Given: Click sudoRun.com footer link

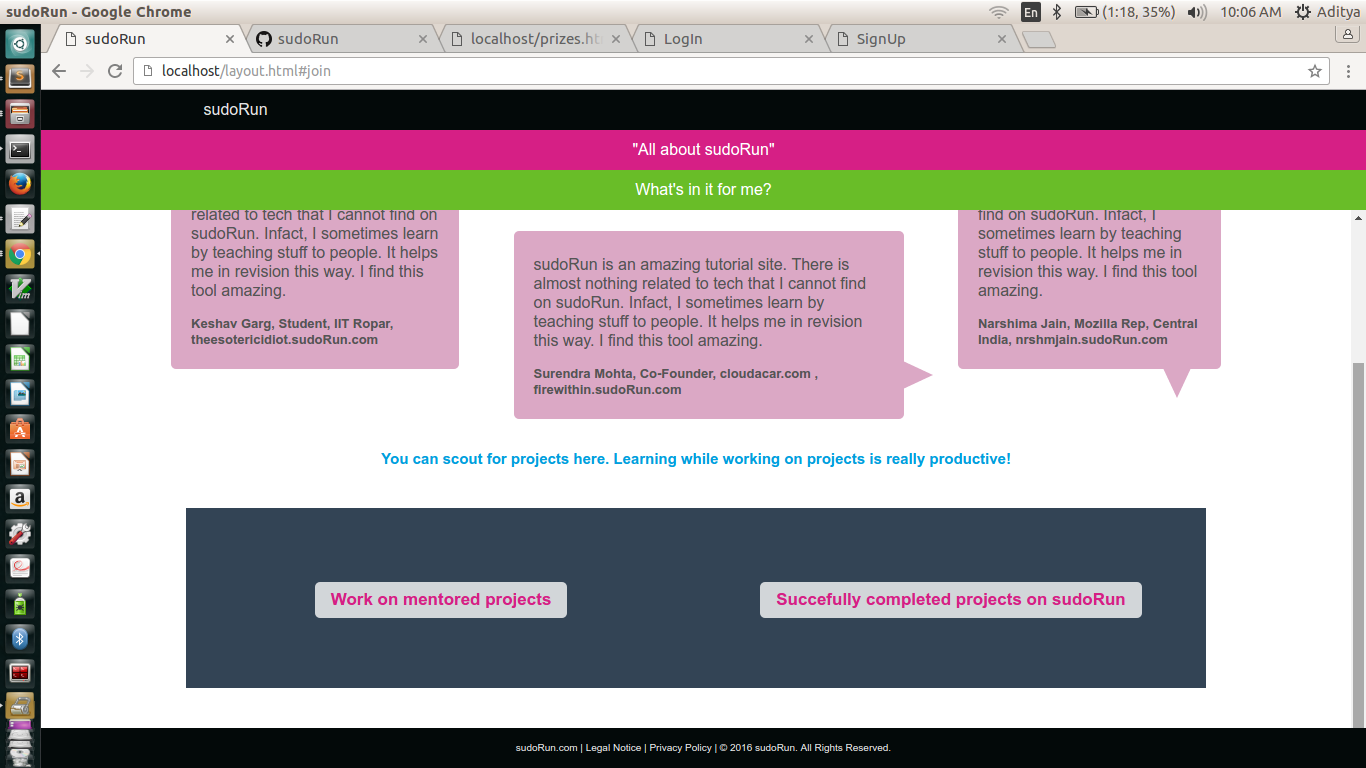Looking at the screenshot, I should [547, 748].
